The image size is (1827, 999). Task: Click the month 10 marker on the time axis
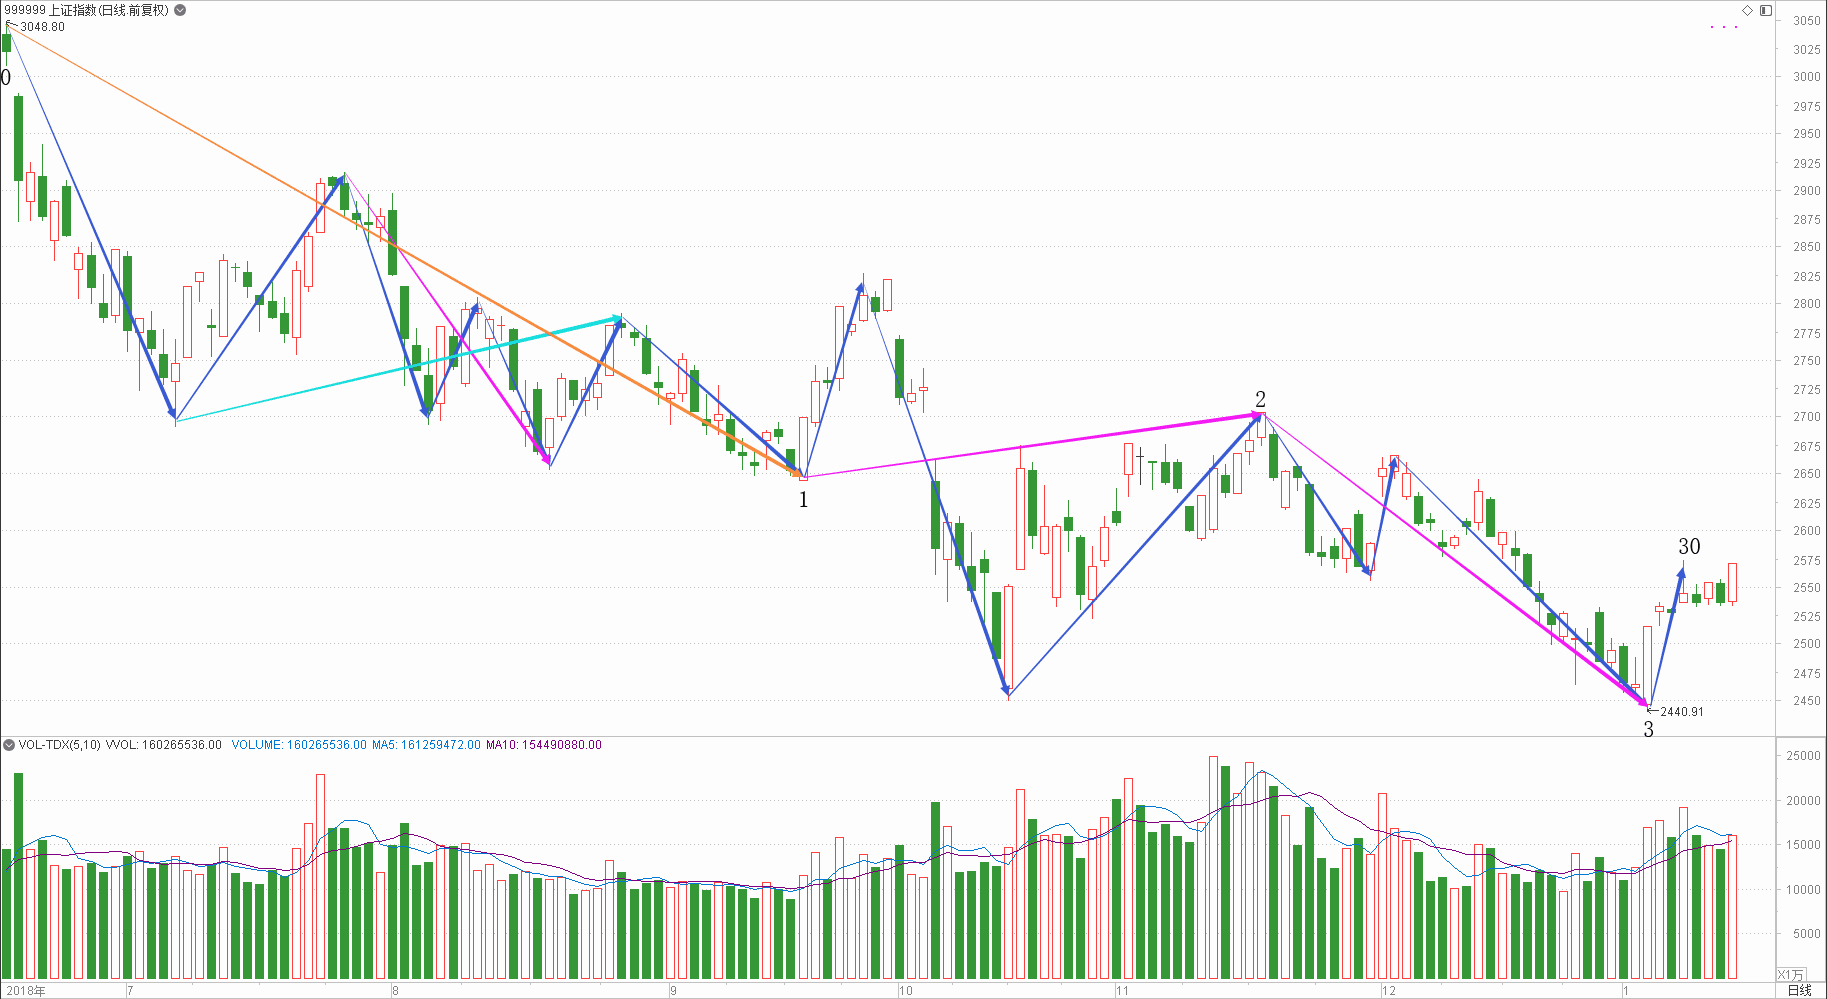click(x=906, y=991)
